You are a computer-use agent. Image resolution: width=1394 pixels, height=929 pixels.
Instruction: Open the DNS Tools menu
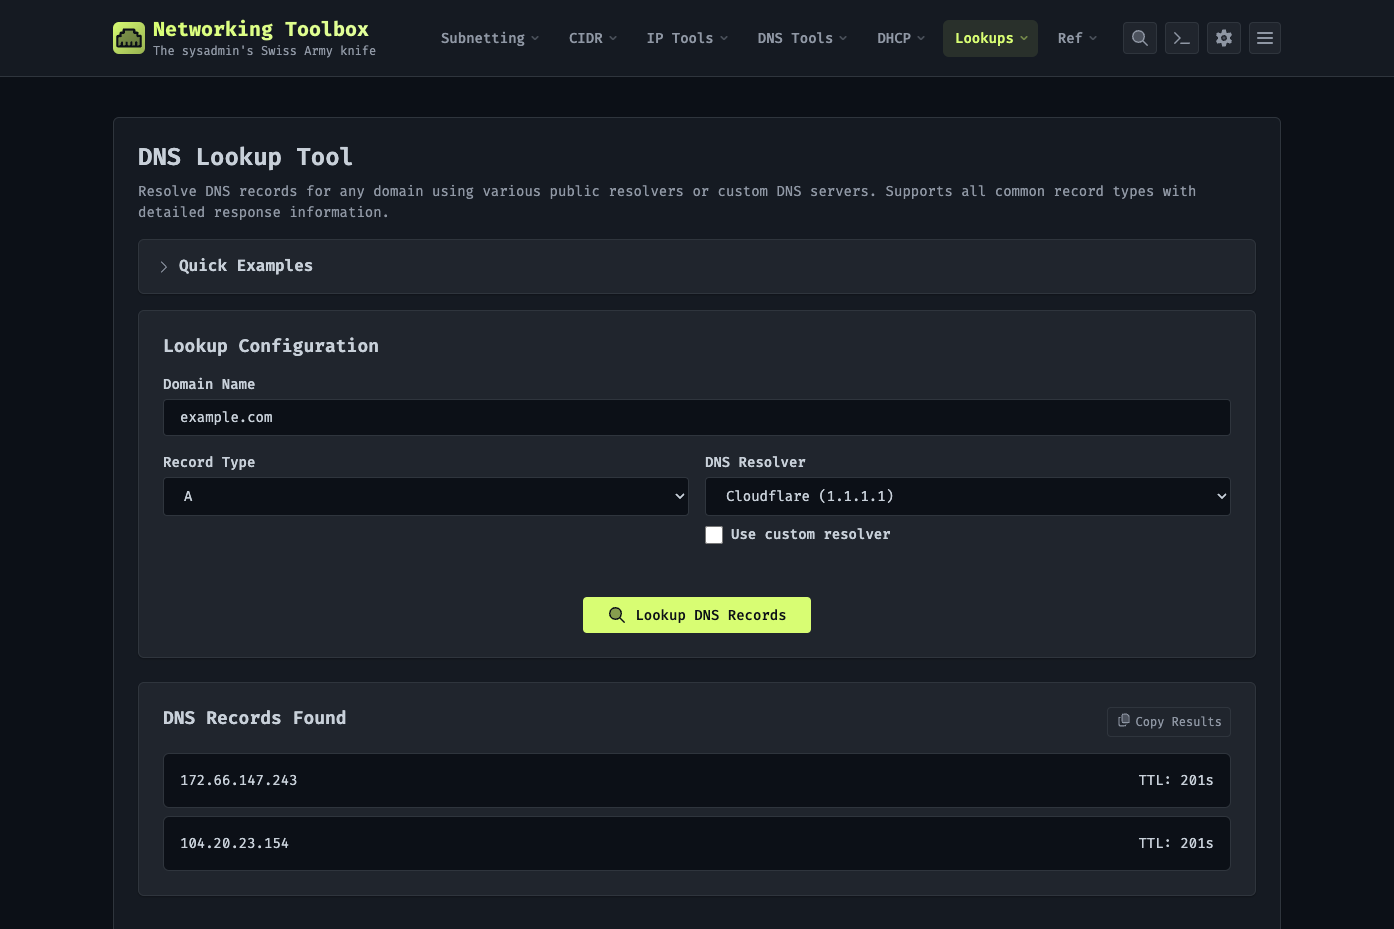click(802, 38)
